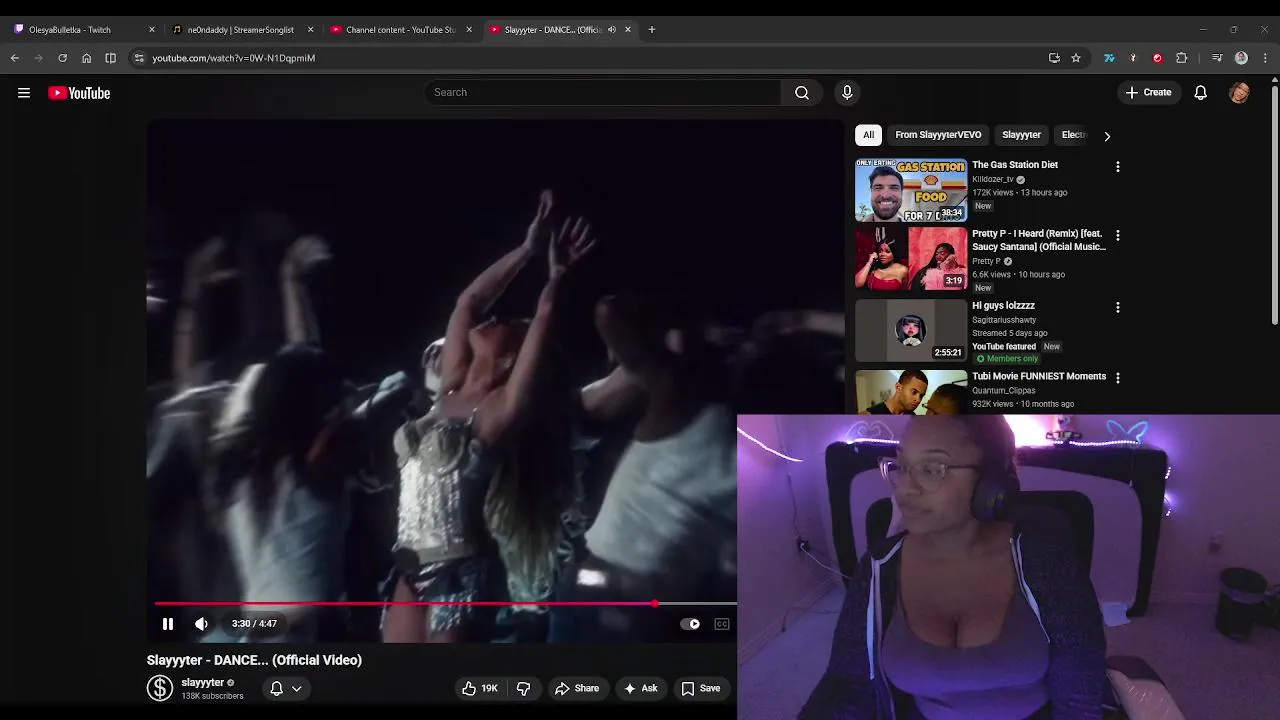Like the video with thumbs up 19K

pyautogui.click(x=479, y=688)
